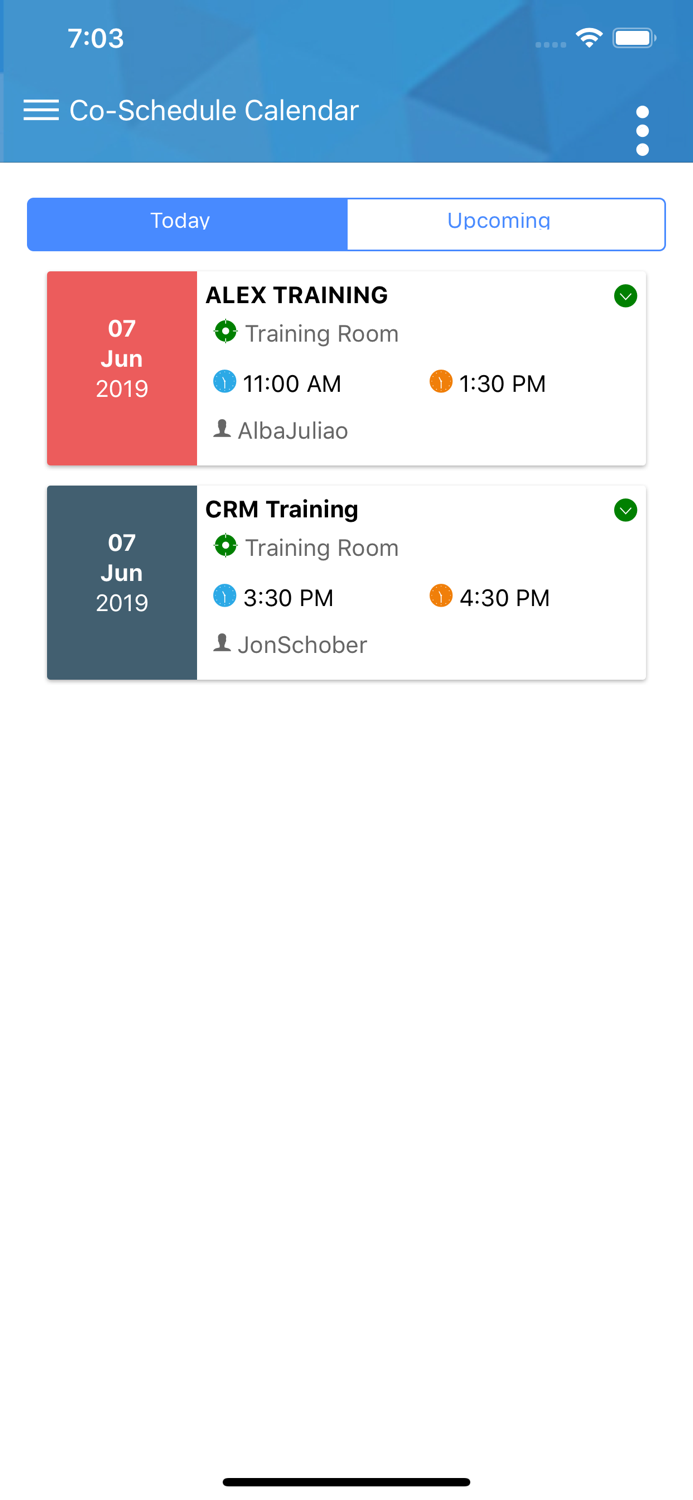Click the orange end time icon on CRM Training

click(x=441, y=597)
